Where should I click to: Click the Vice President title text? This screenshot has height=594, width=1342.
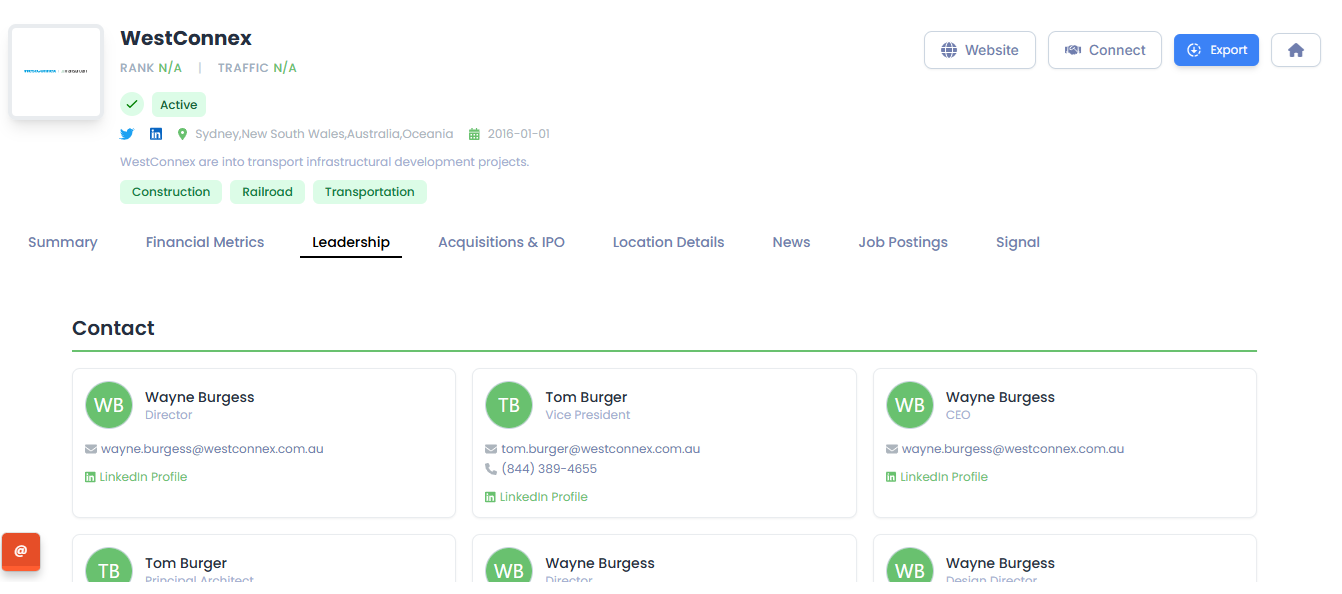pos(588,415)
